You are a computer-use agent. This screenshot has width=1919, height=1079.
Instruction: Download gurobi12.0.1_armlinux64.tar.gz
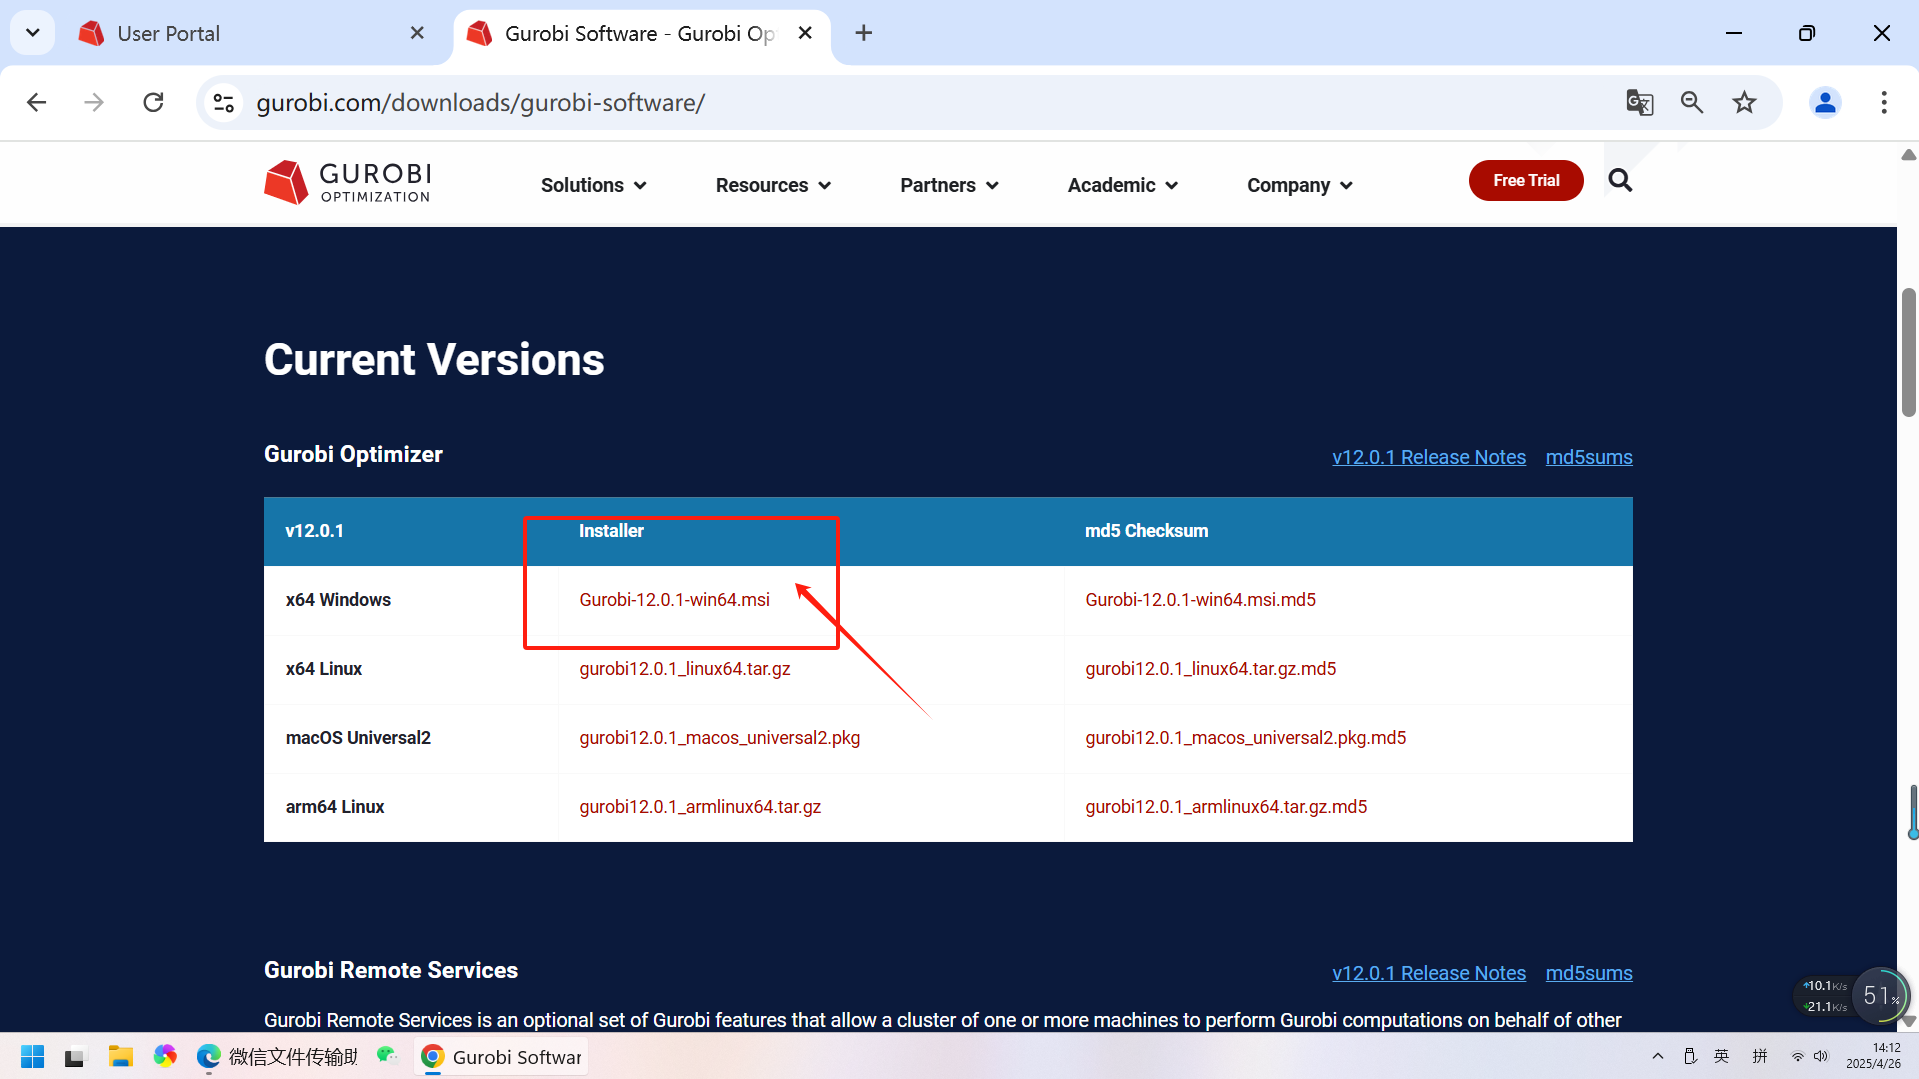coord(700,807)
